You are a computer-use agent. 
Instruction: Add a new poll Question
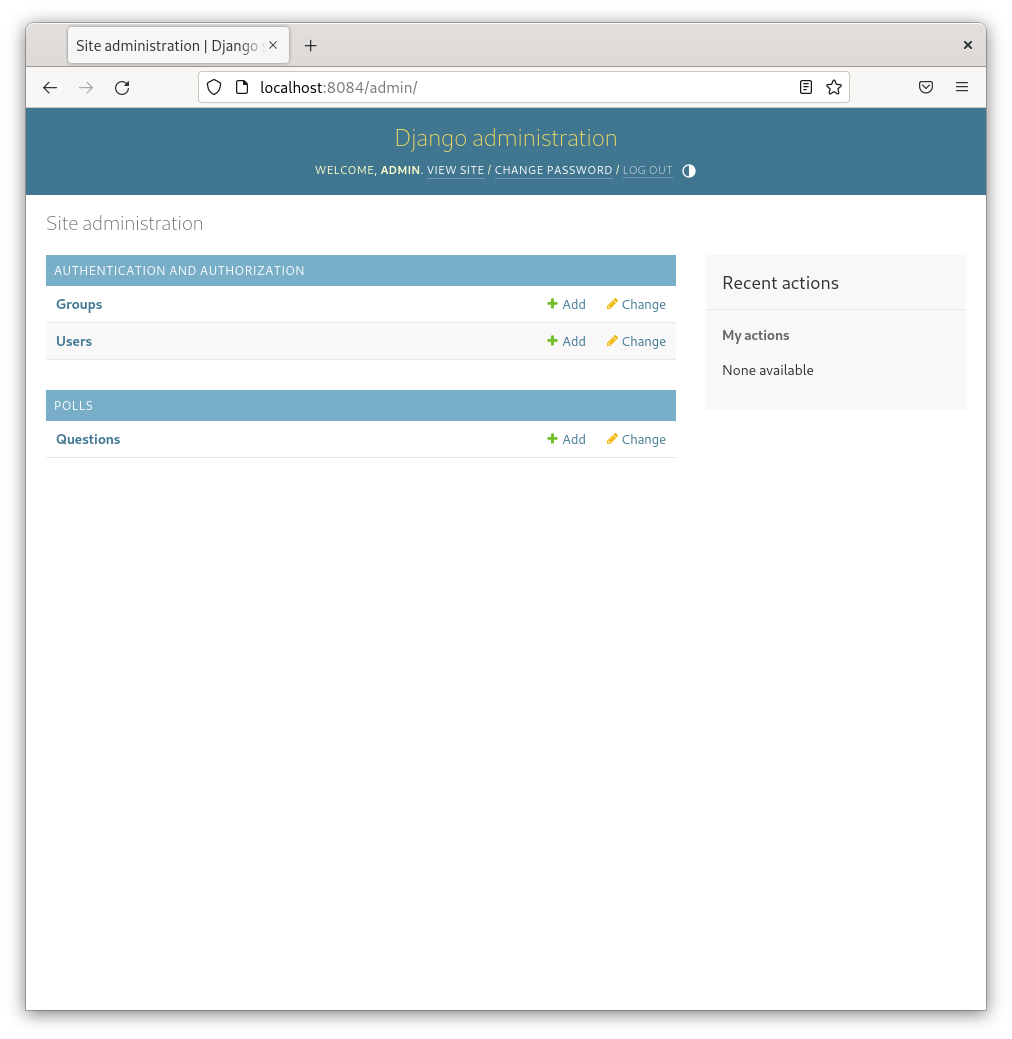pyautogui.click(x=566, y=440)
